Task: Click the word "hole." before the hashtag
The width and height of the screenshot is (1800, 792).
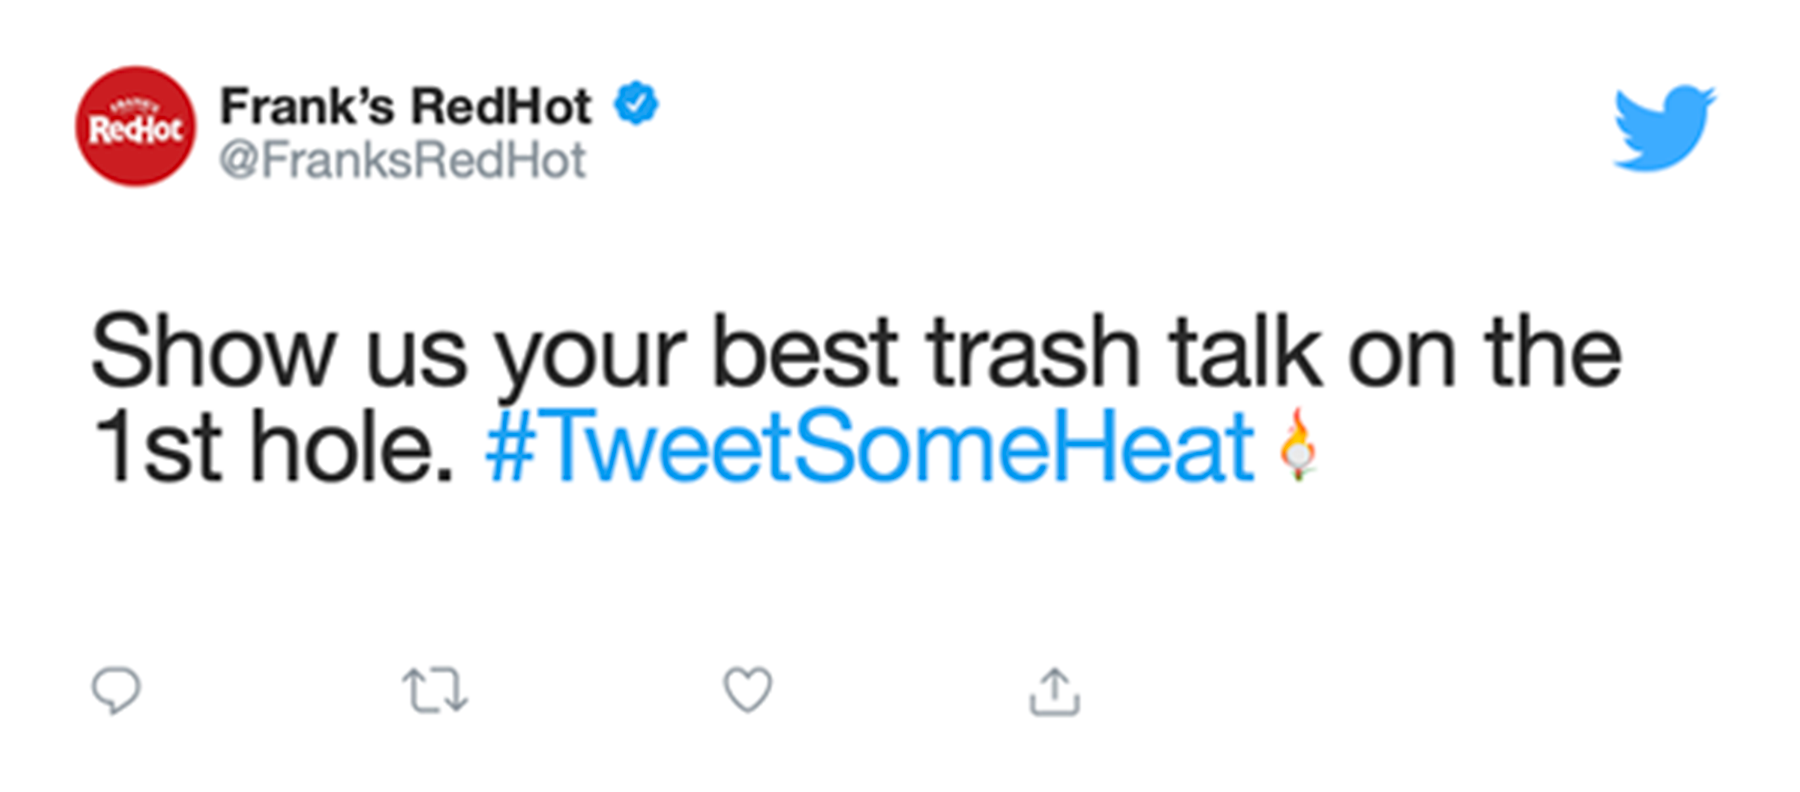Action: pos(351,447)
